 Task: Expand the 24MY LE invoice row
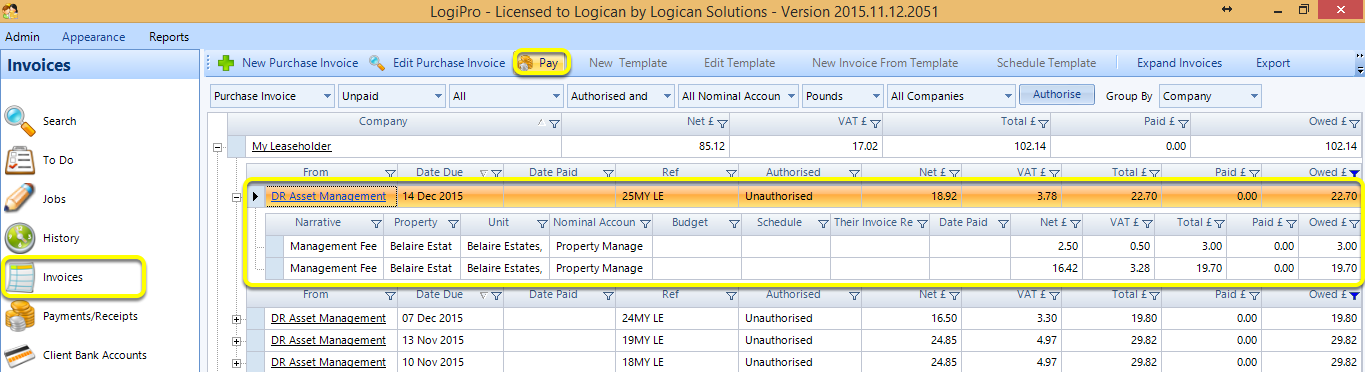pyautogui.click(x=237, y=318)
